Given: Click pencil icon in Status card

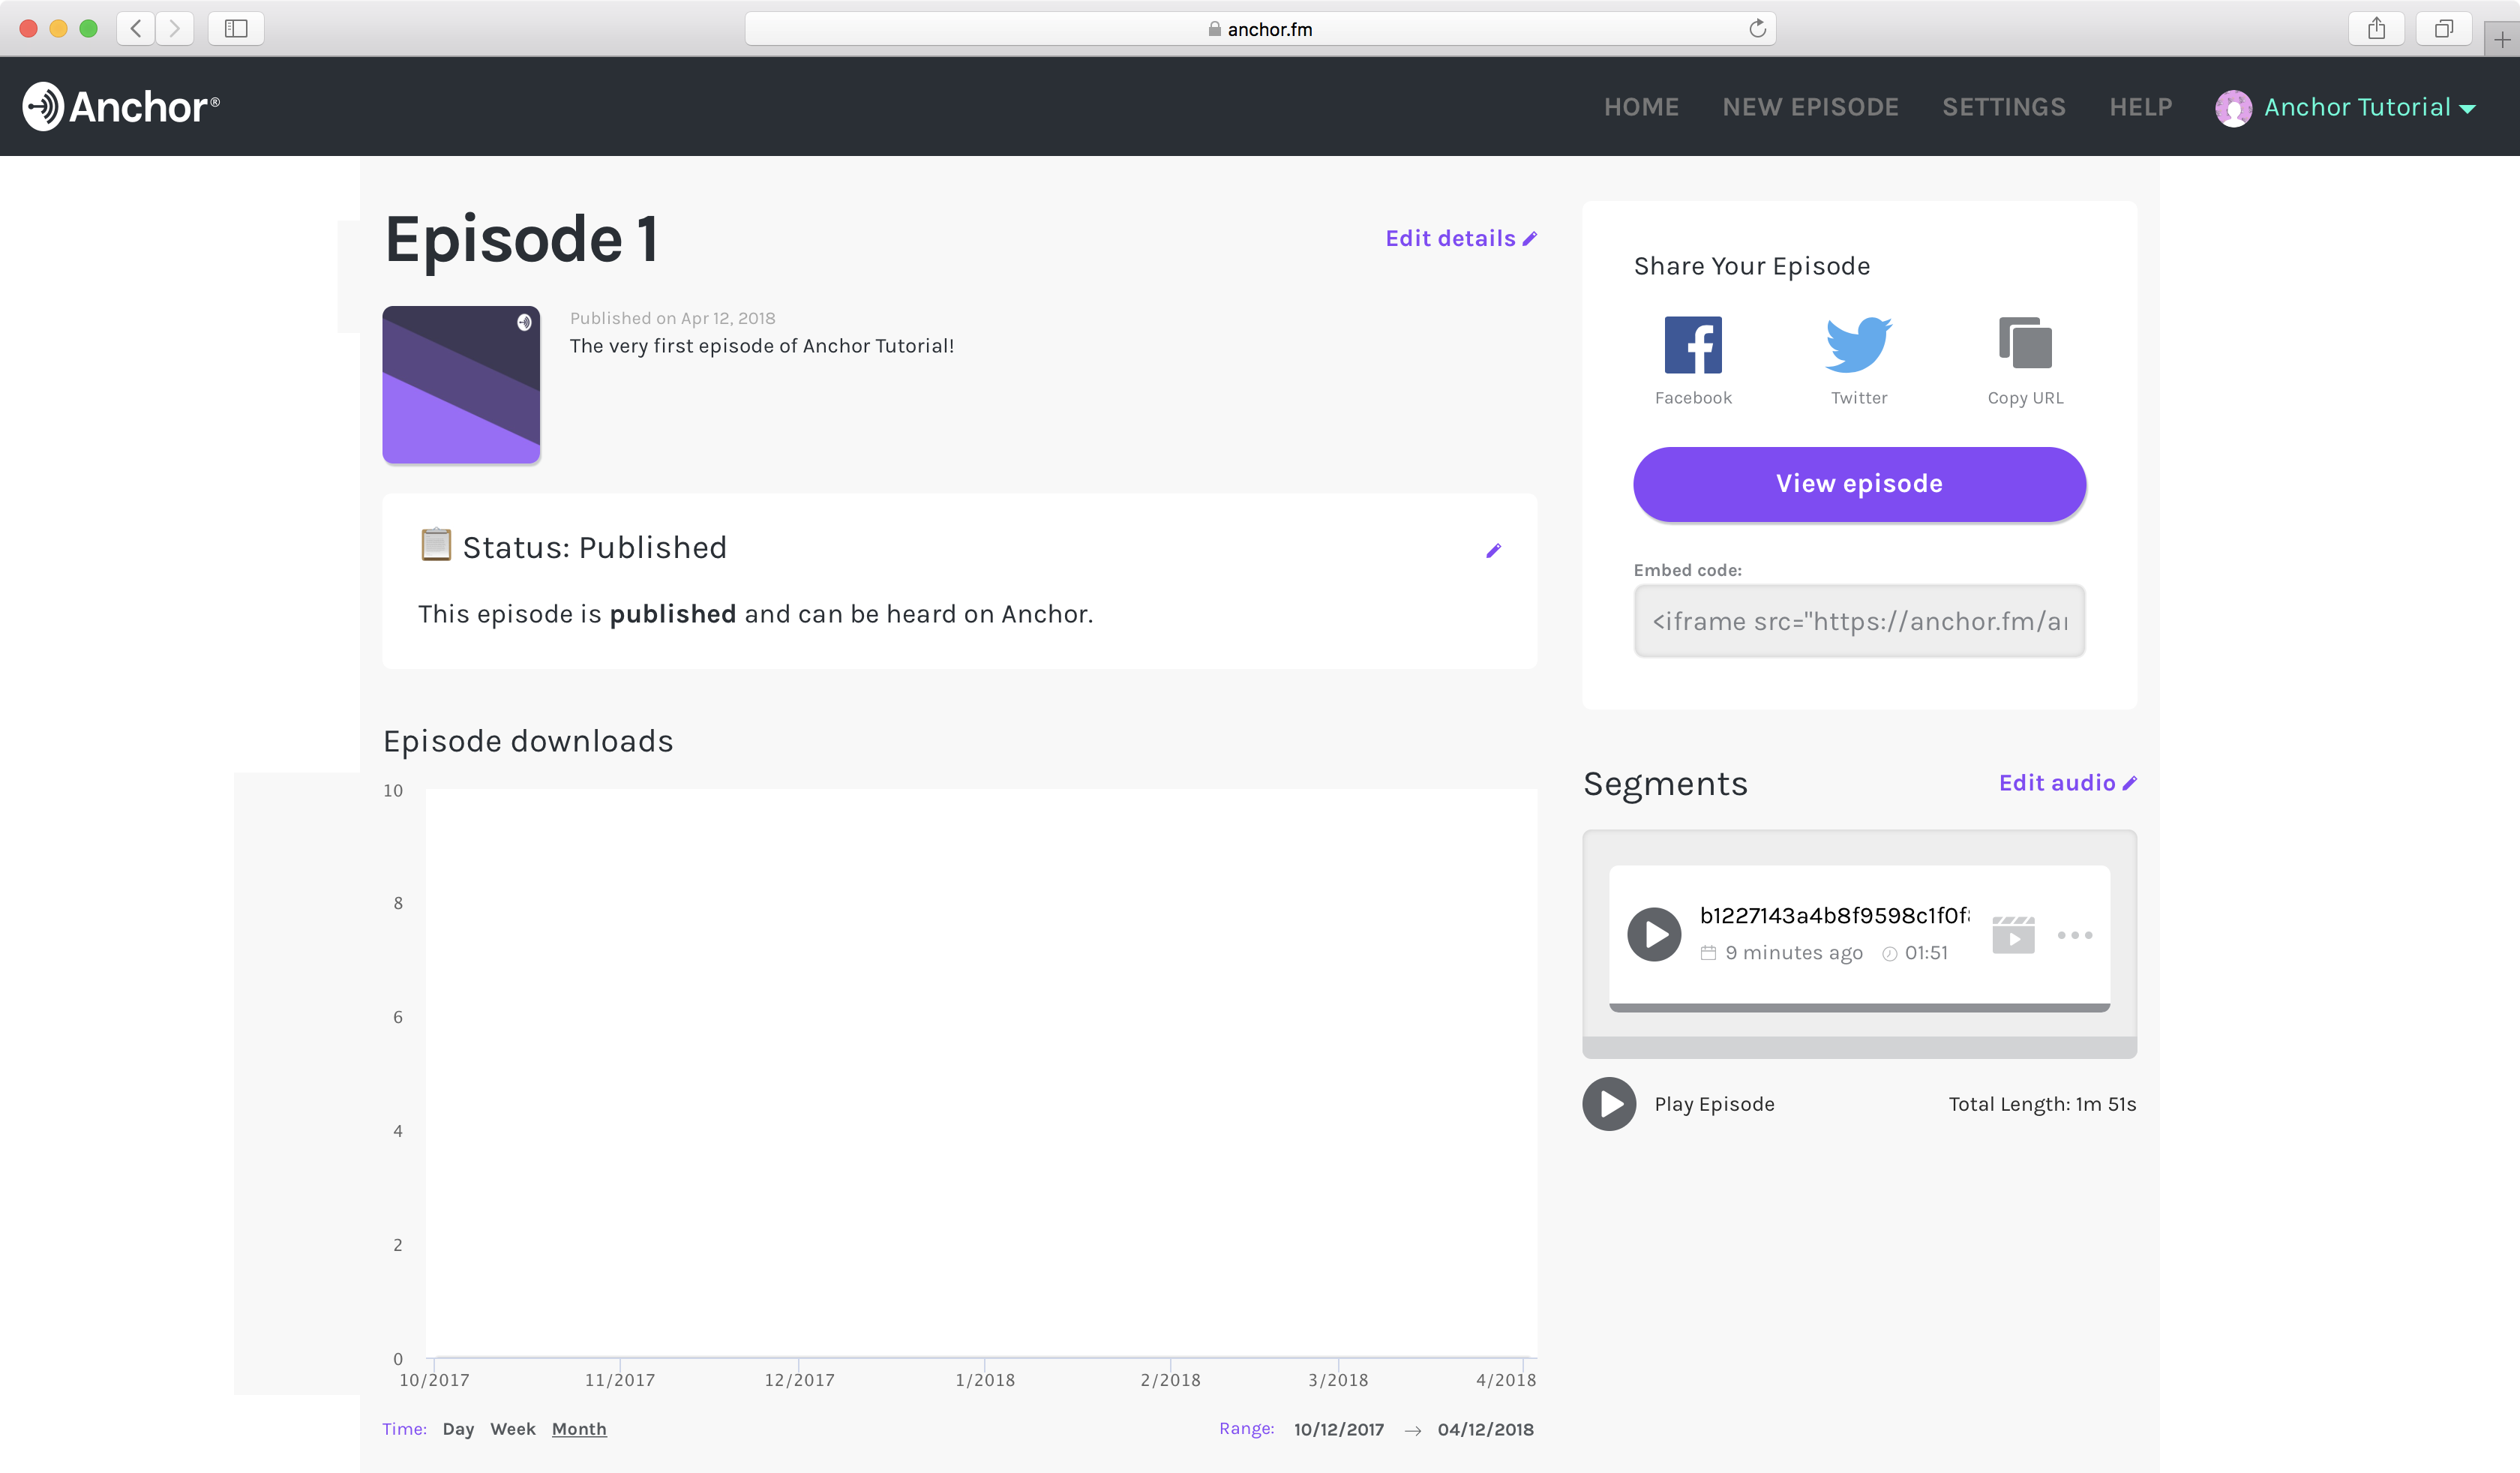Looking at the screenshot, I should [1493, 551].
